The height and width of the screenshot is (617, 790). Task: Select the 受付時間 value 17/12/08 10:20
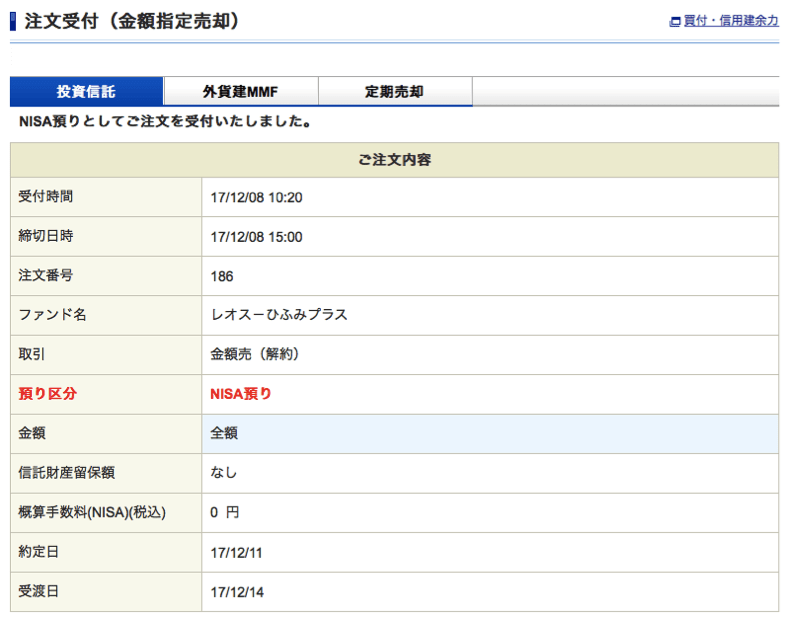(256, 198)
